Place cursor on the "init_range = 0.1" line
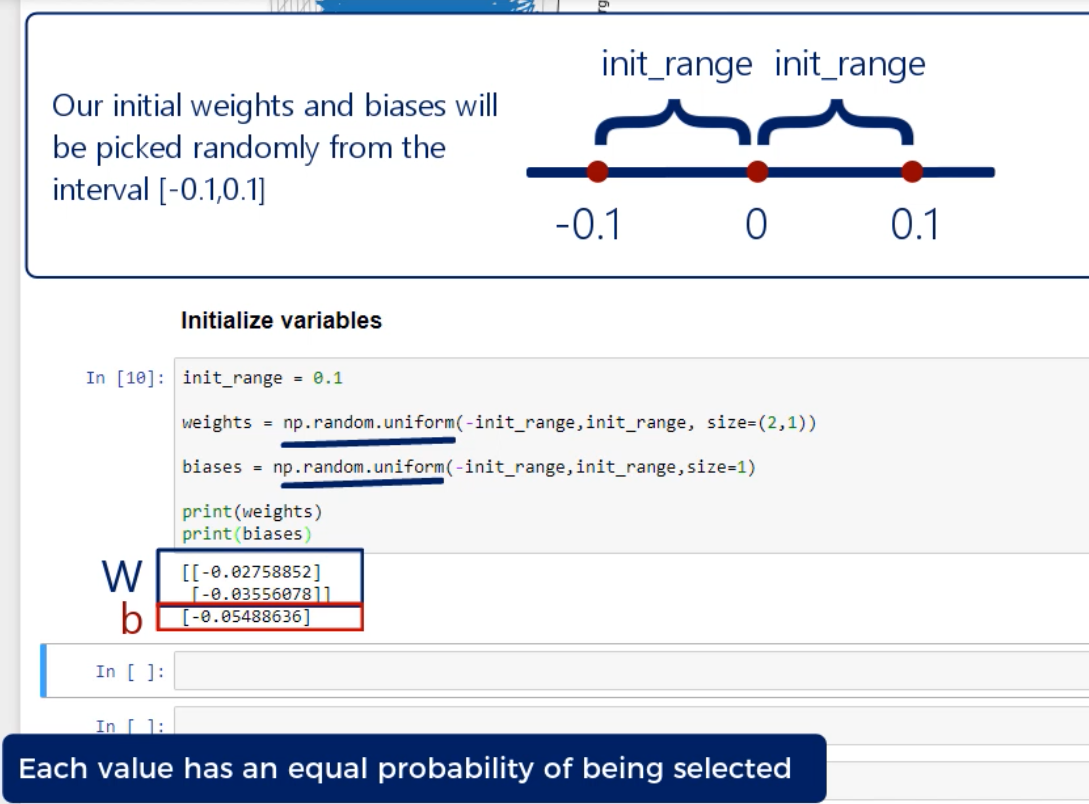 point(262,379)
